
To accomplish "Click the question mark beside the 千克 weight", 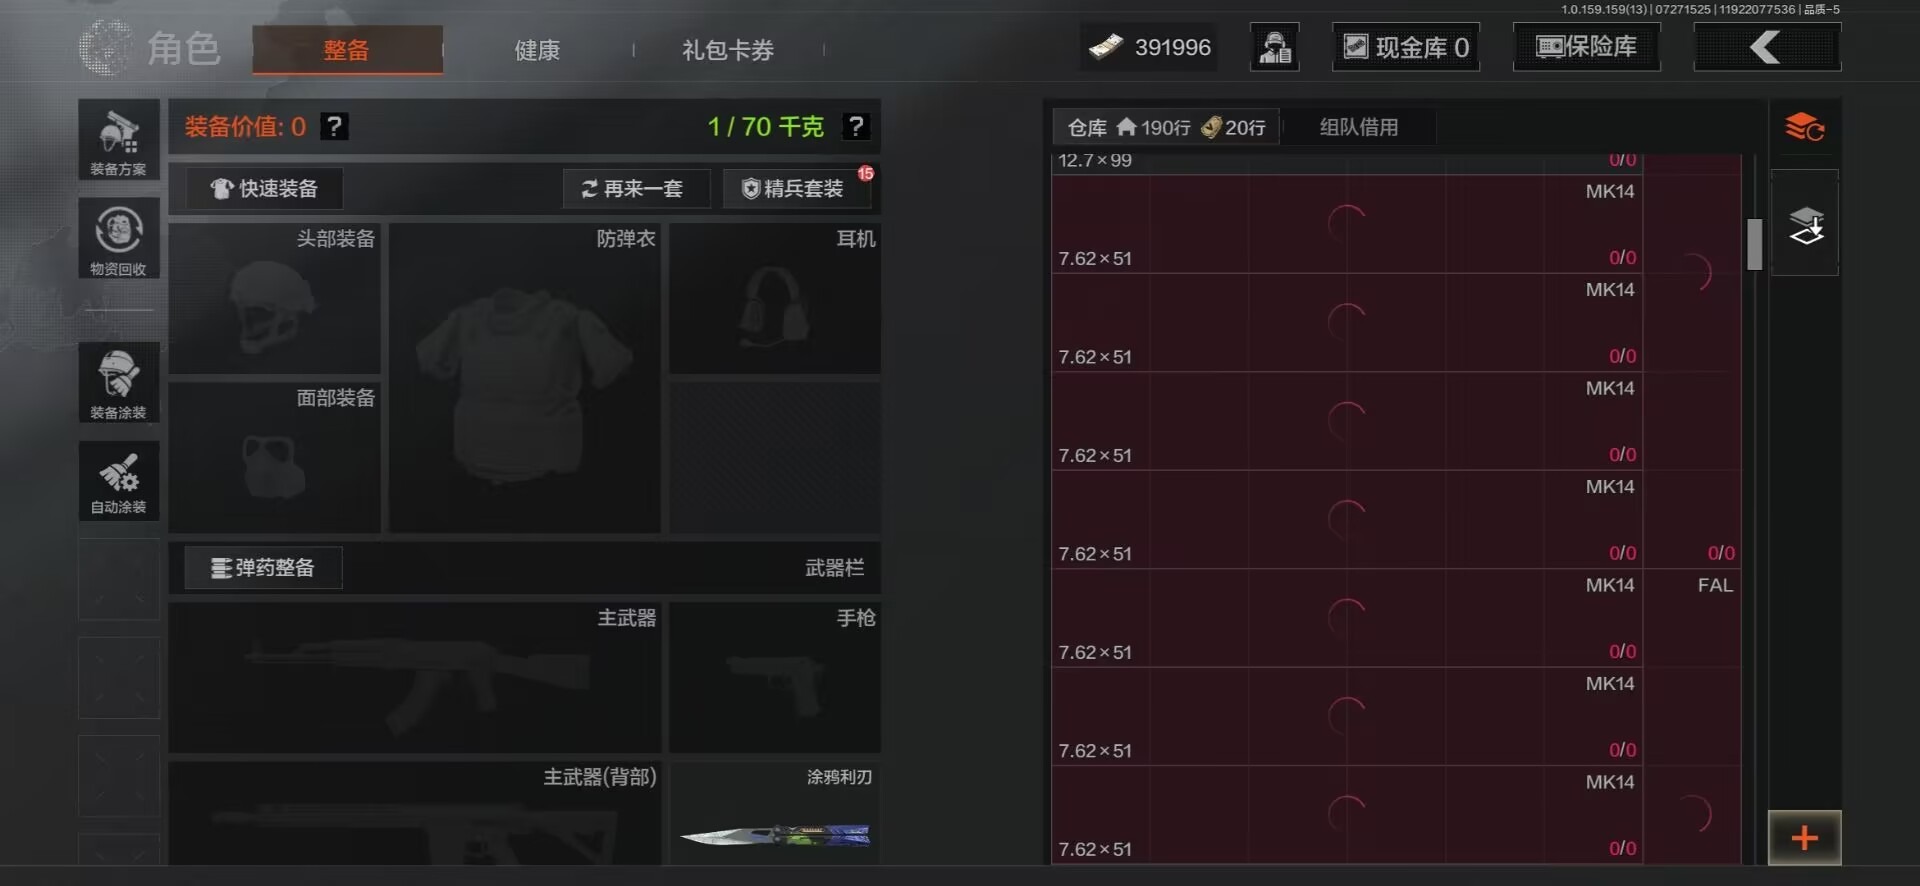I will point(855,126).
